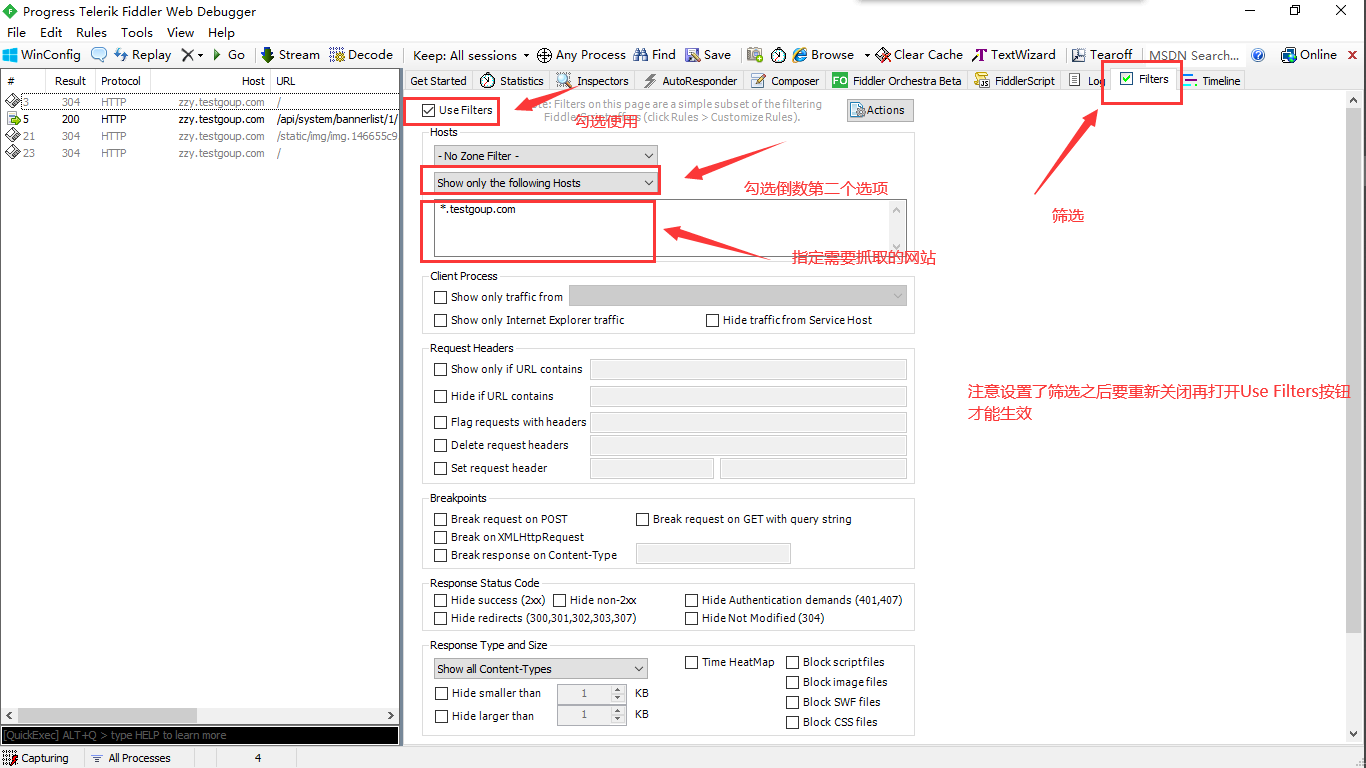Image resolution: width=1366 pixels, height=768 pixels.
Task: Enable Time HeatMap checkbox
Action: [x=692, y=662]
